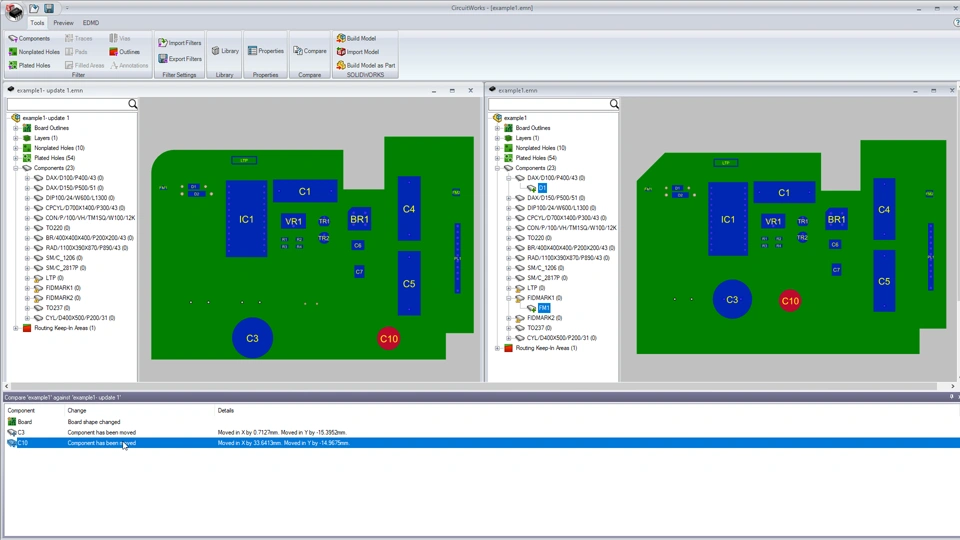
Task: Click Build Model in SOLIDWORKS group
Action: pos(356,38)
